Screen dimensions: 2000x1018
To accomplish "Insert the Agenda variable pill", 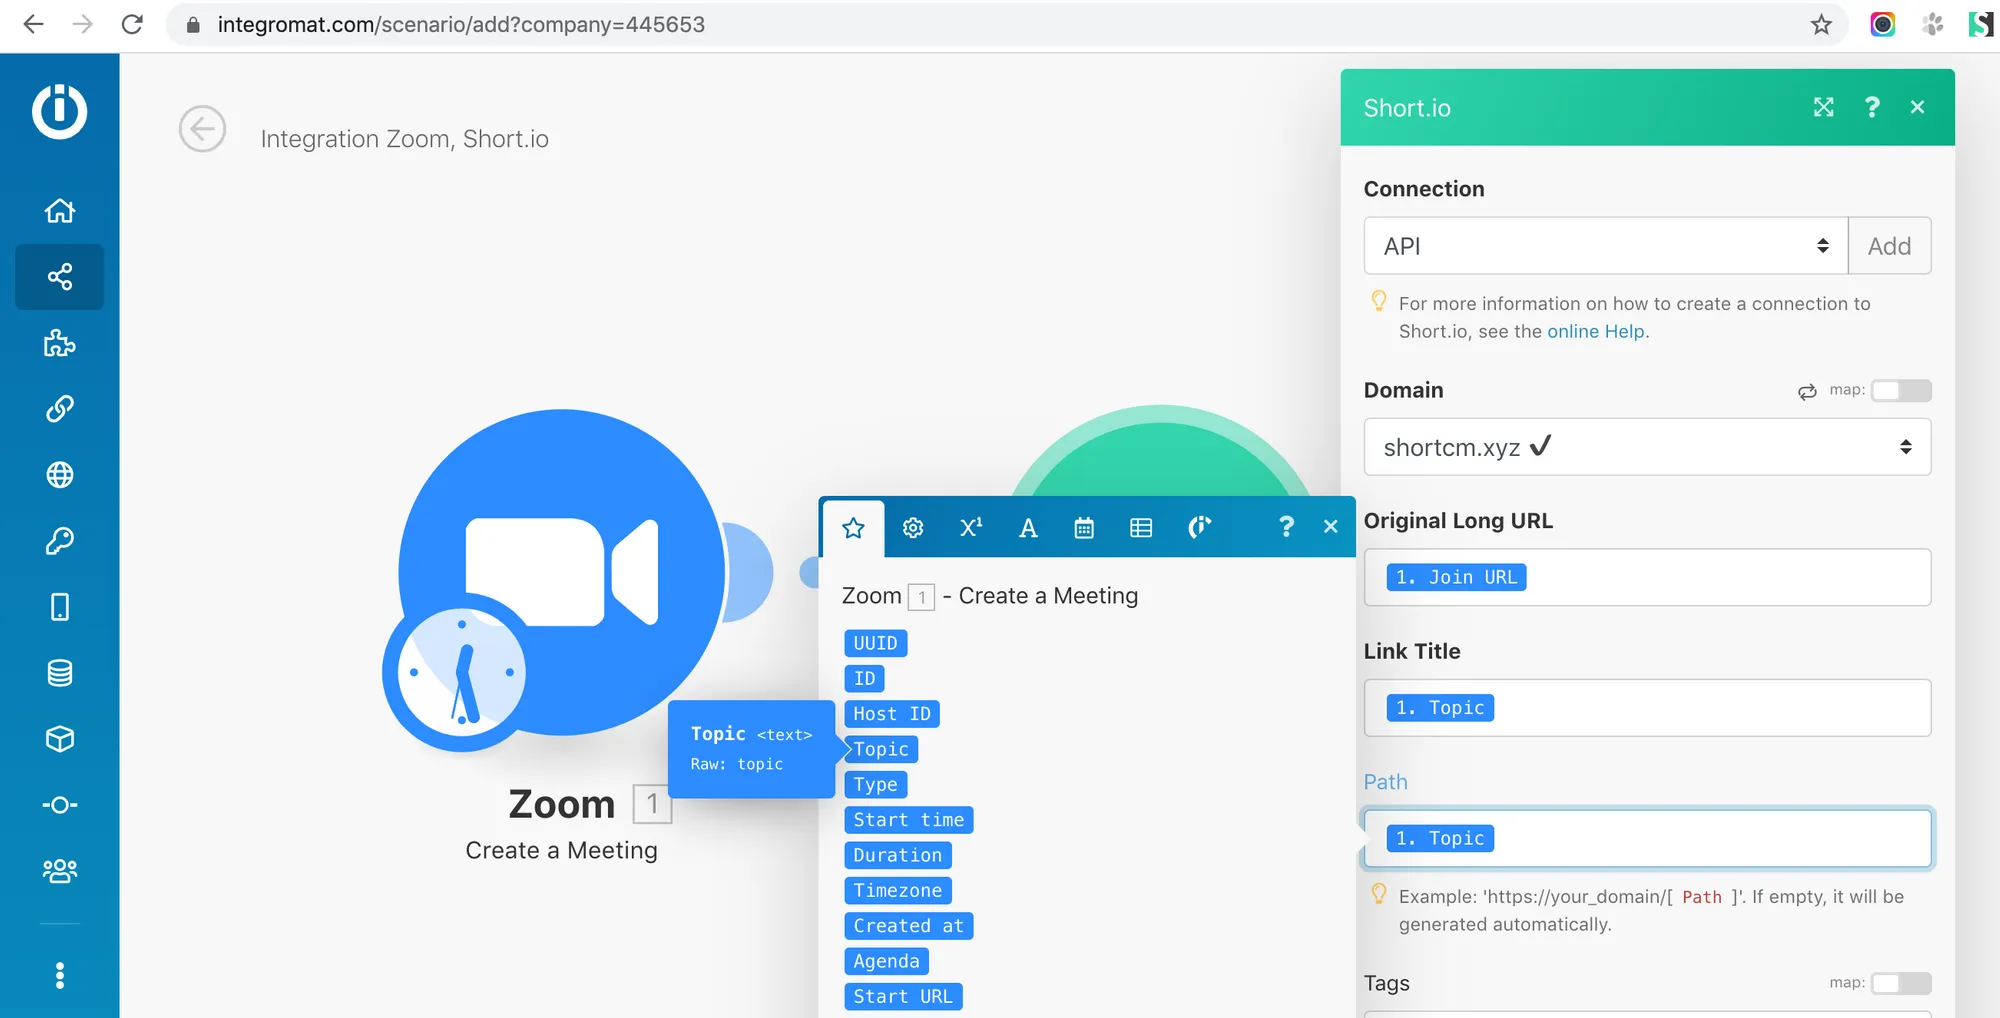I will [x=887, y=961].
